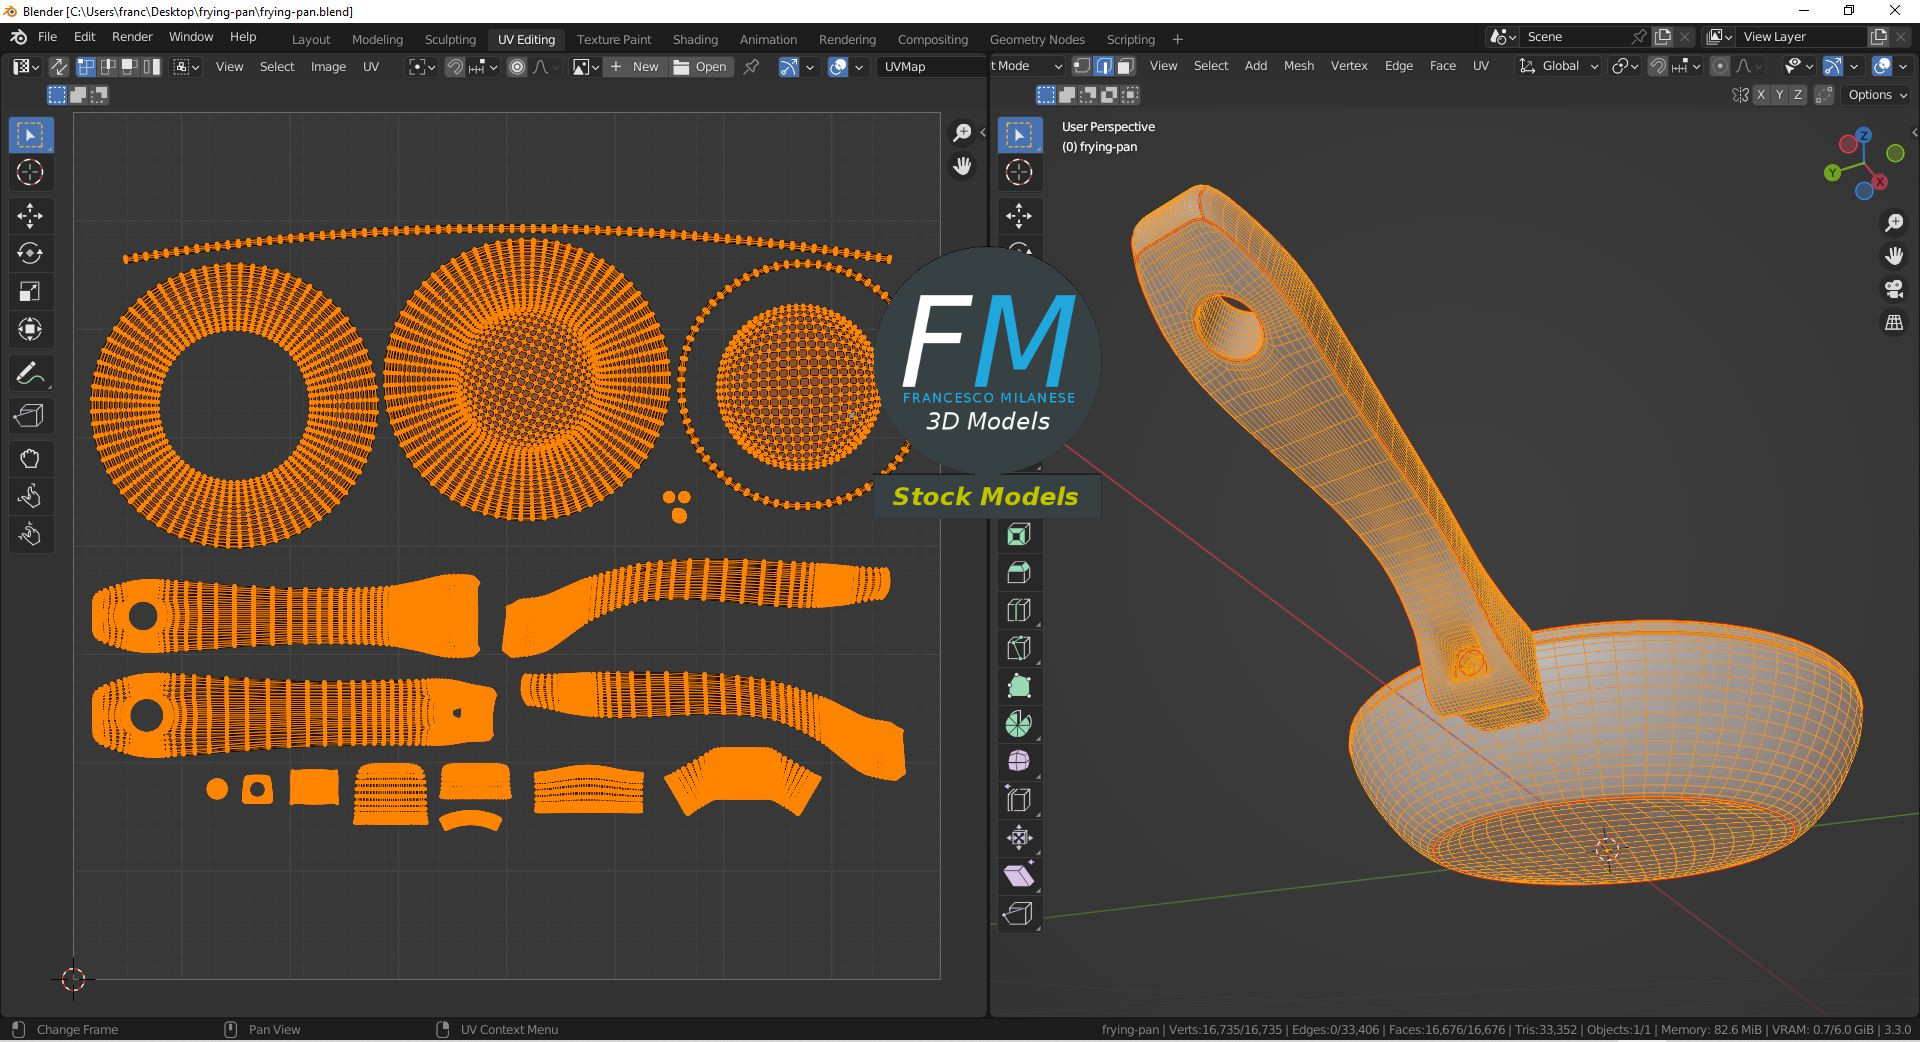Viewport: 1920px width, 1042px height.
Task: Select the Loop Cut tool in viewport
Action: click(1018, 610)
